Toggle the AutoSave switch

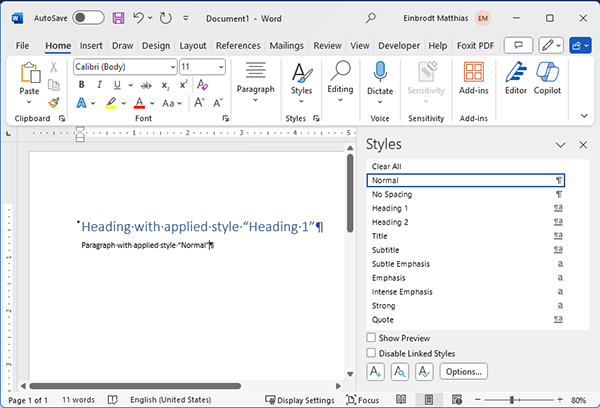tap(88, 18)
